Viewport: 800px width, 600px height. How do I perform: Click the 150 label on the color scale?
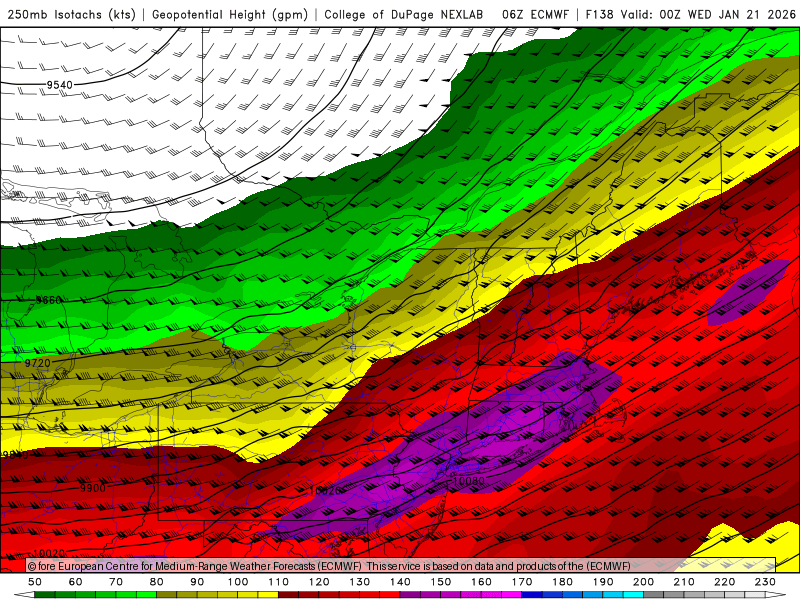[440, 582]
